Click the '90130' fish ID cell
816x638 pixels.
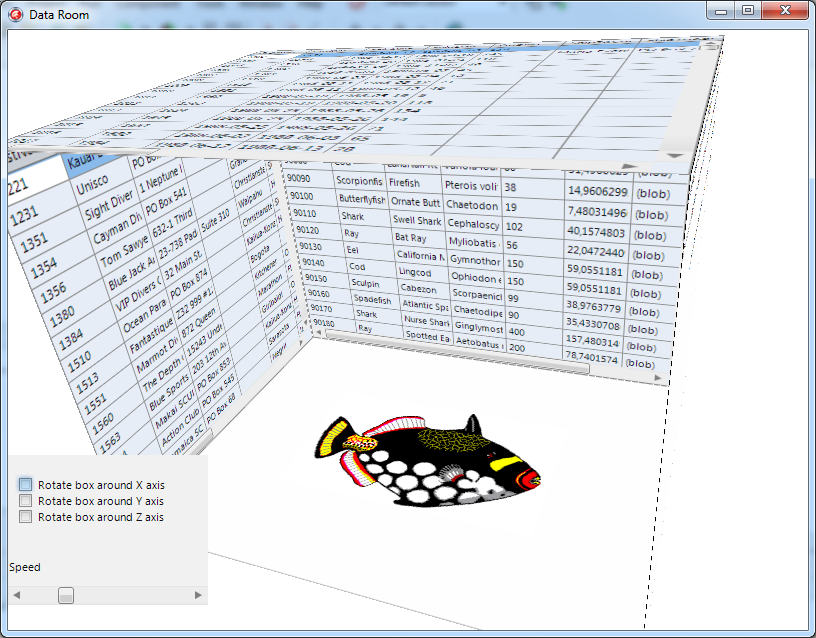(x=311, y=246)
